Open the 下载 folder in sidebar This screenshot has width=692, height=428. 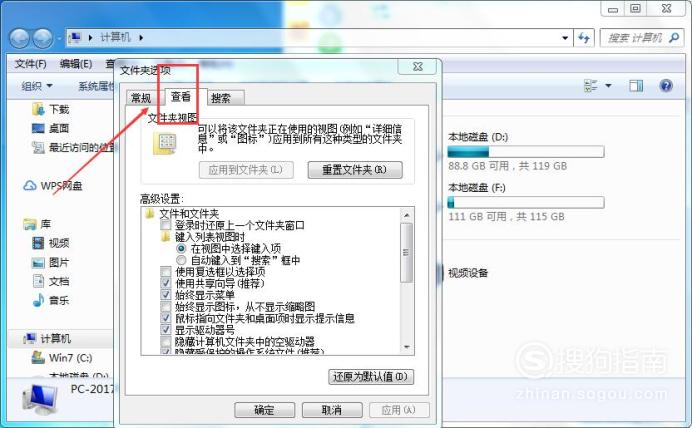click(x=51, y=109)
